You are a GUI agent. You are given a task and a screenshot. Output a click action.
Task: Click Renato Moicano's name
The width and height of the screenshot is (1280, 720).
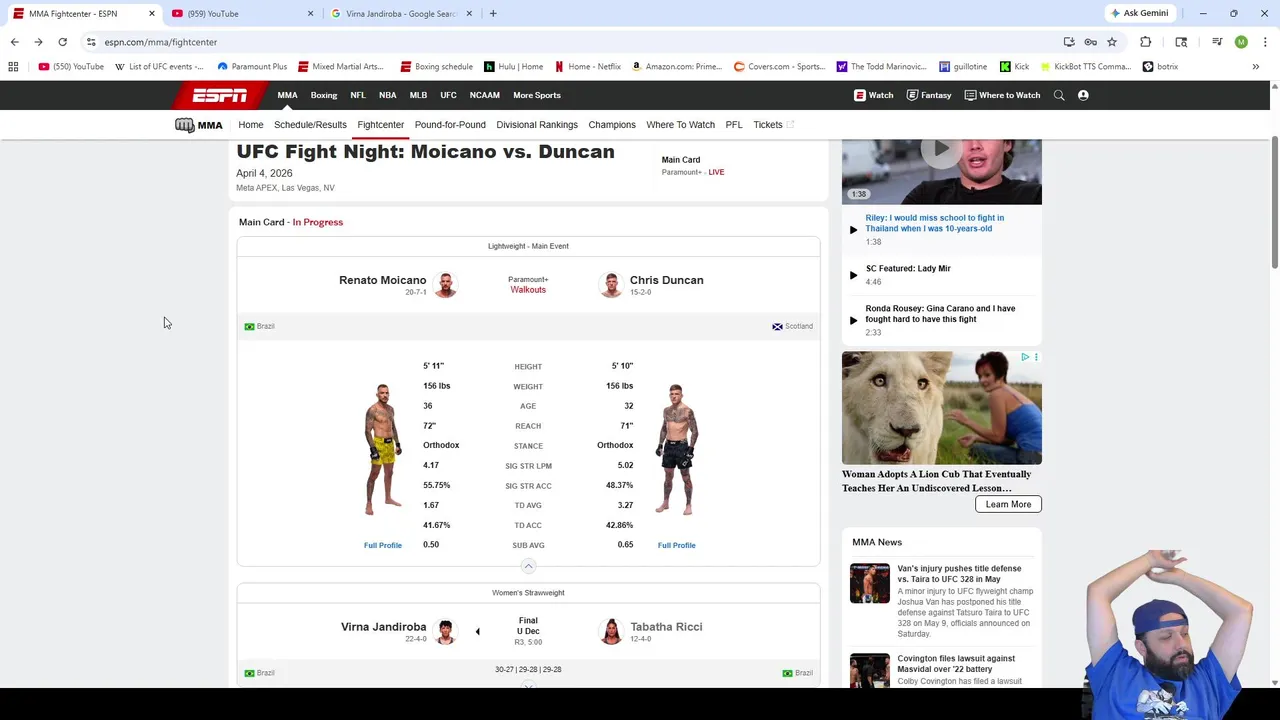(382, 280)
